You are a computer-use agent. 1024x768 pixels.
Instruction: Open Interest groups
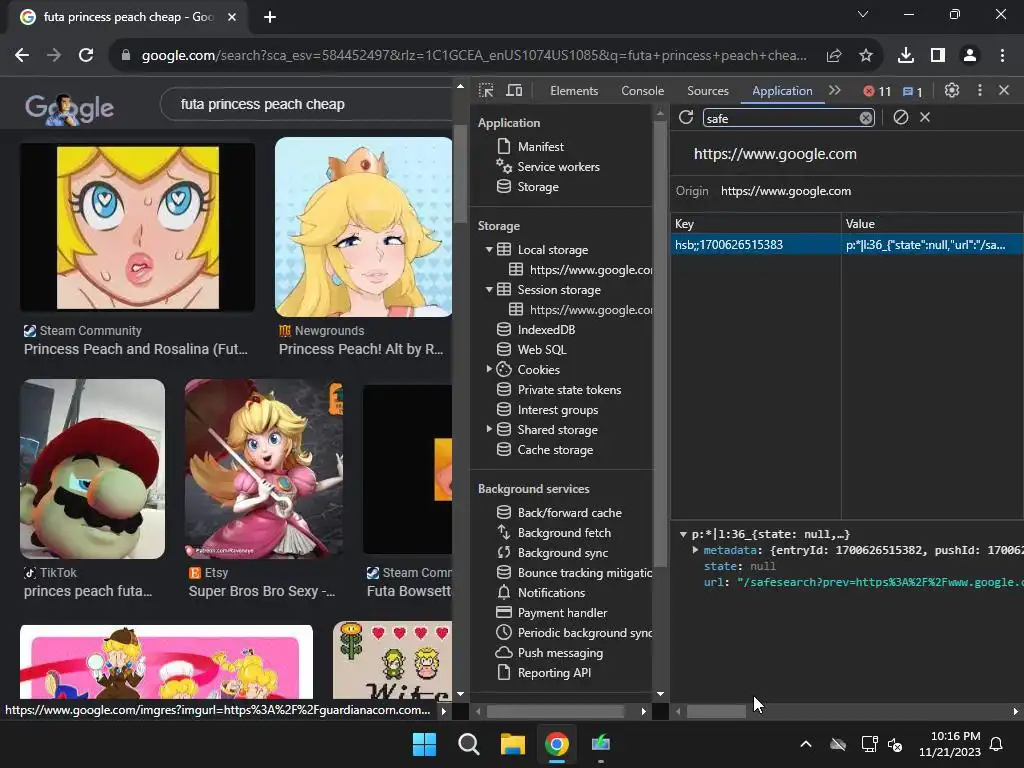[x=557, y=410]
